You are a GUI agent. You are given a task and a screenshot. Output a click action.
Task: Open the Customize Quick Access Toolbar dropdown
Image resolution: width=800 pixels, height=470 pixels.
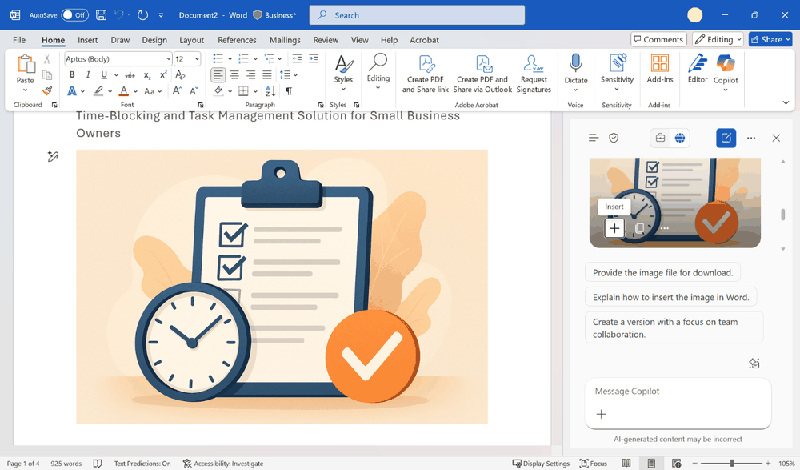[161, 16]
